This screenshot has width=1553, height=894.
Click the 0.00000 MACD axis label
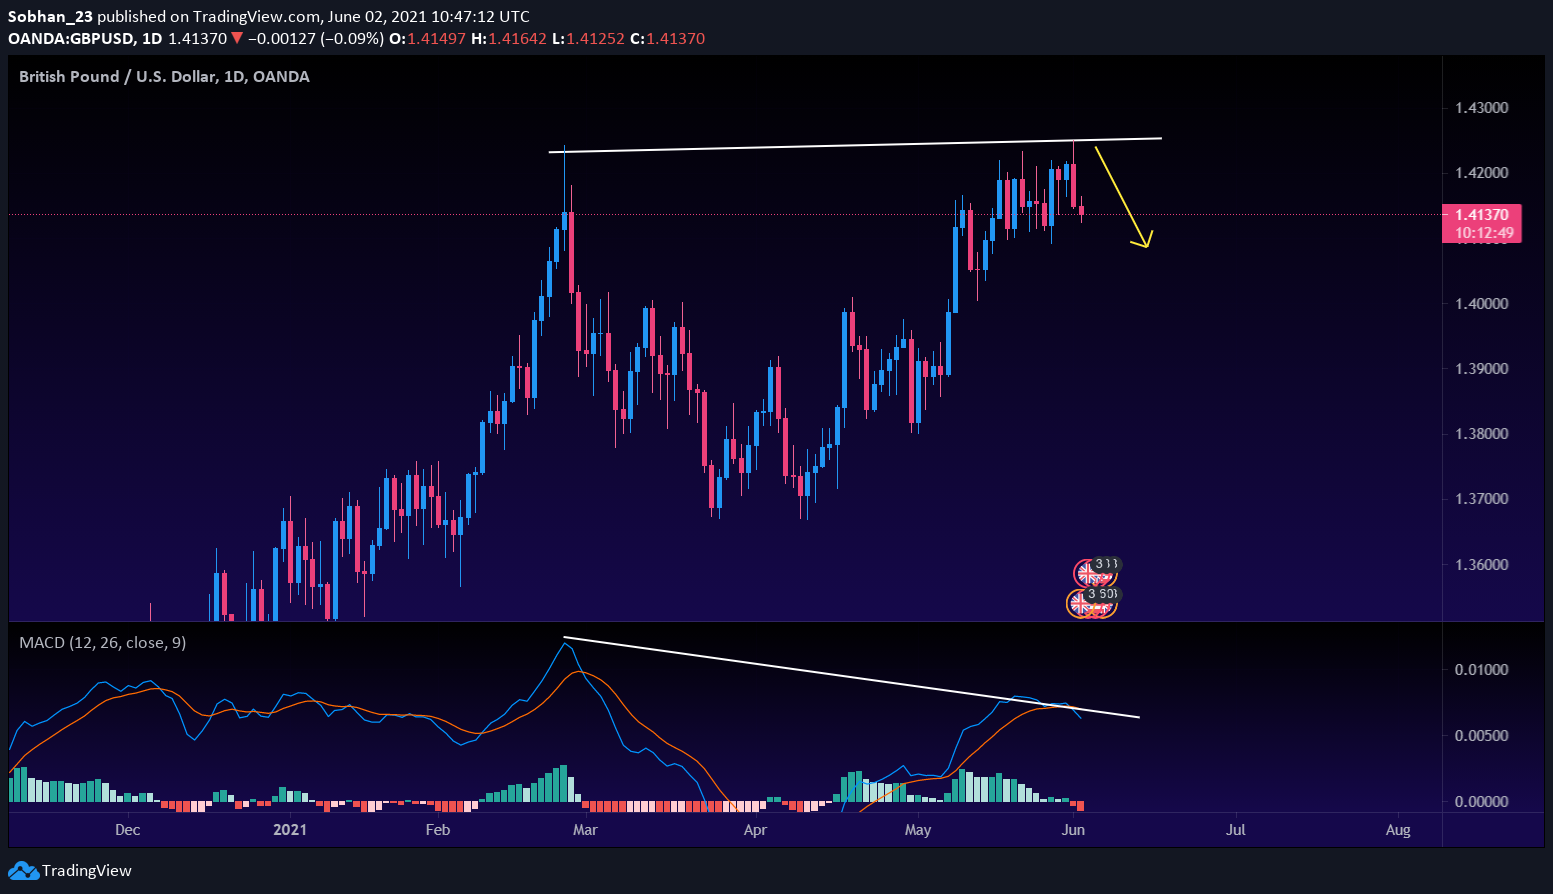1482,802
